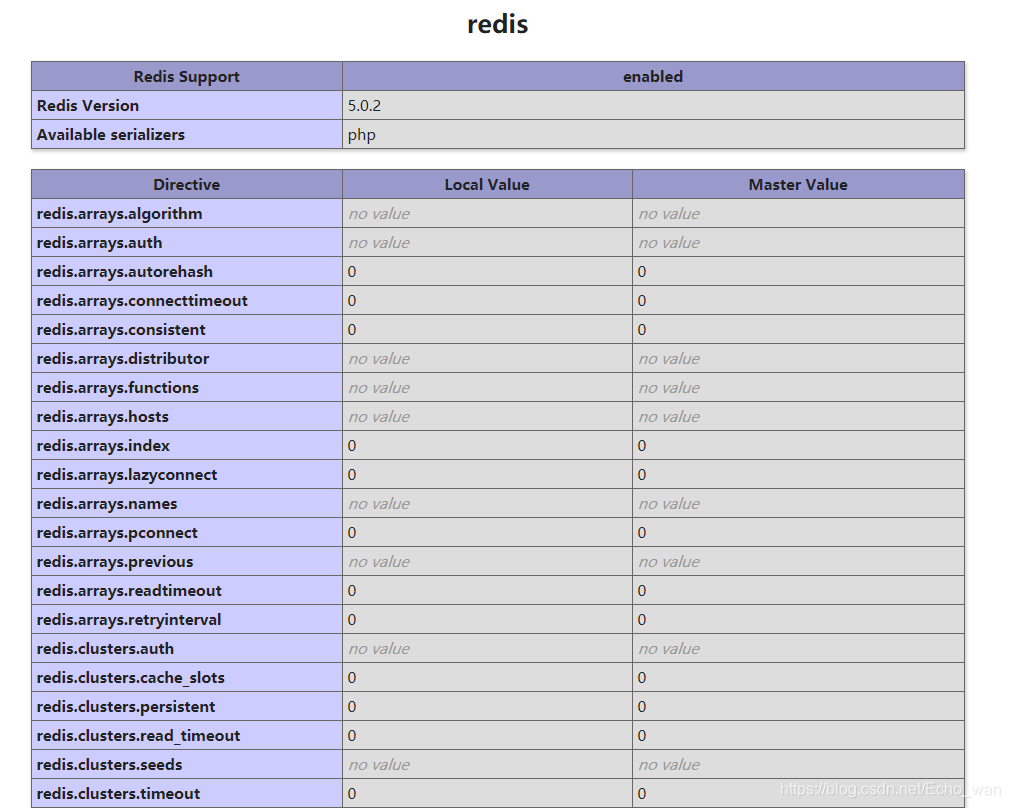1010x808 pixels.
Task: Select the 'redis.clusters.cache_slots' directive
Action: 131,678
